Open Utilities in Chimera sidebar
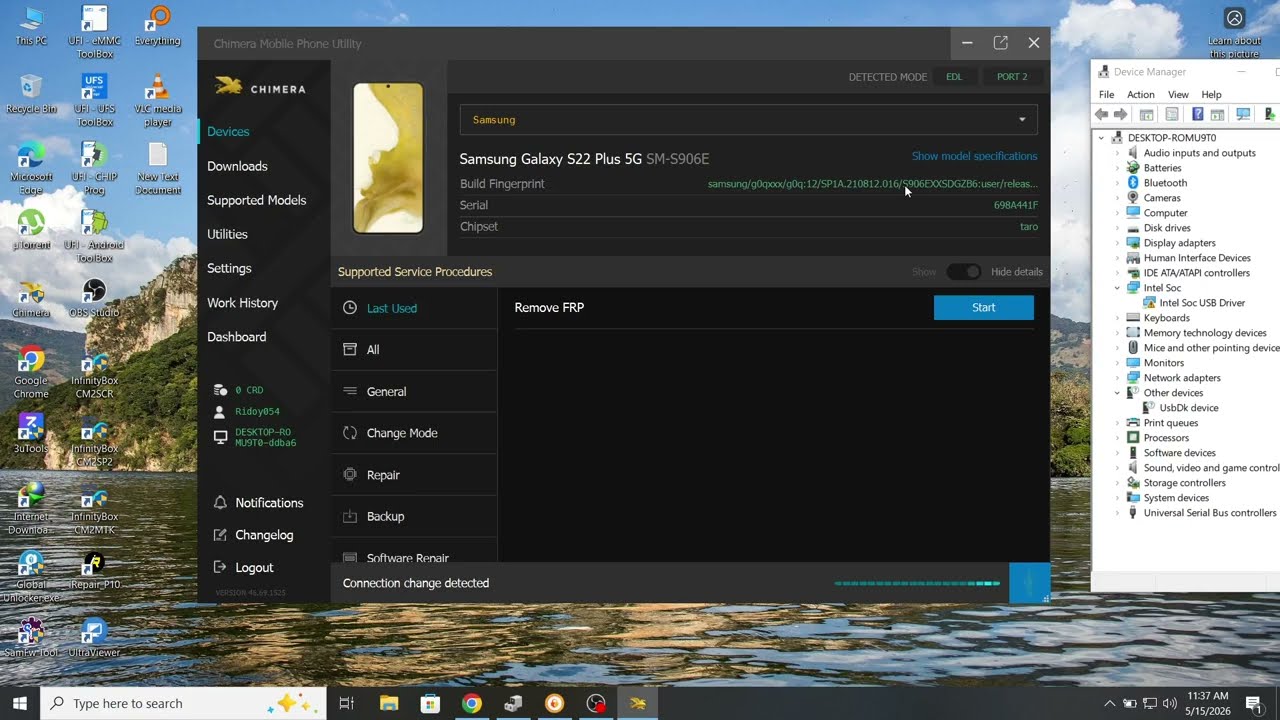Image resolution: width=1280 pixels, height=720 pixels. 227,234
